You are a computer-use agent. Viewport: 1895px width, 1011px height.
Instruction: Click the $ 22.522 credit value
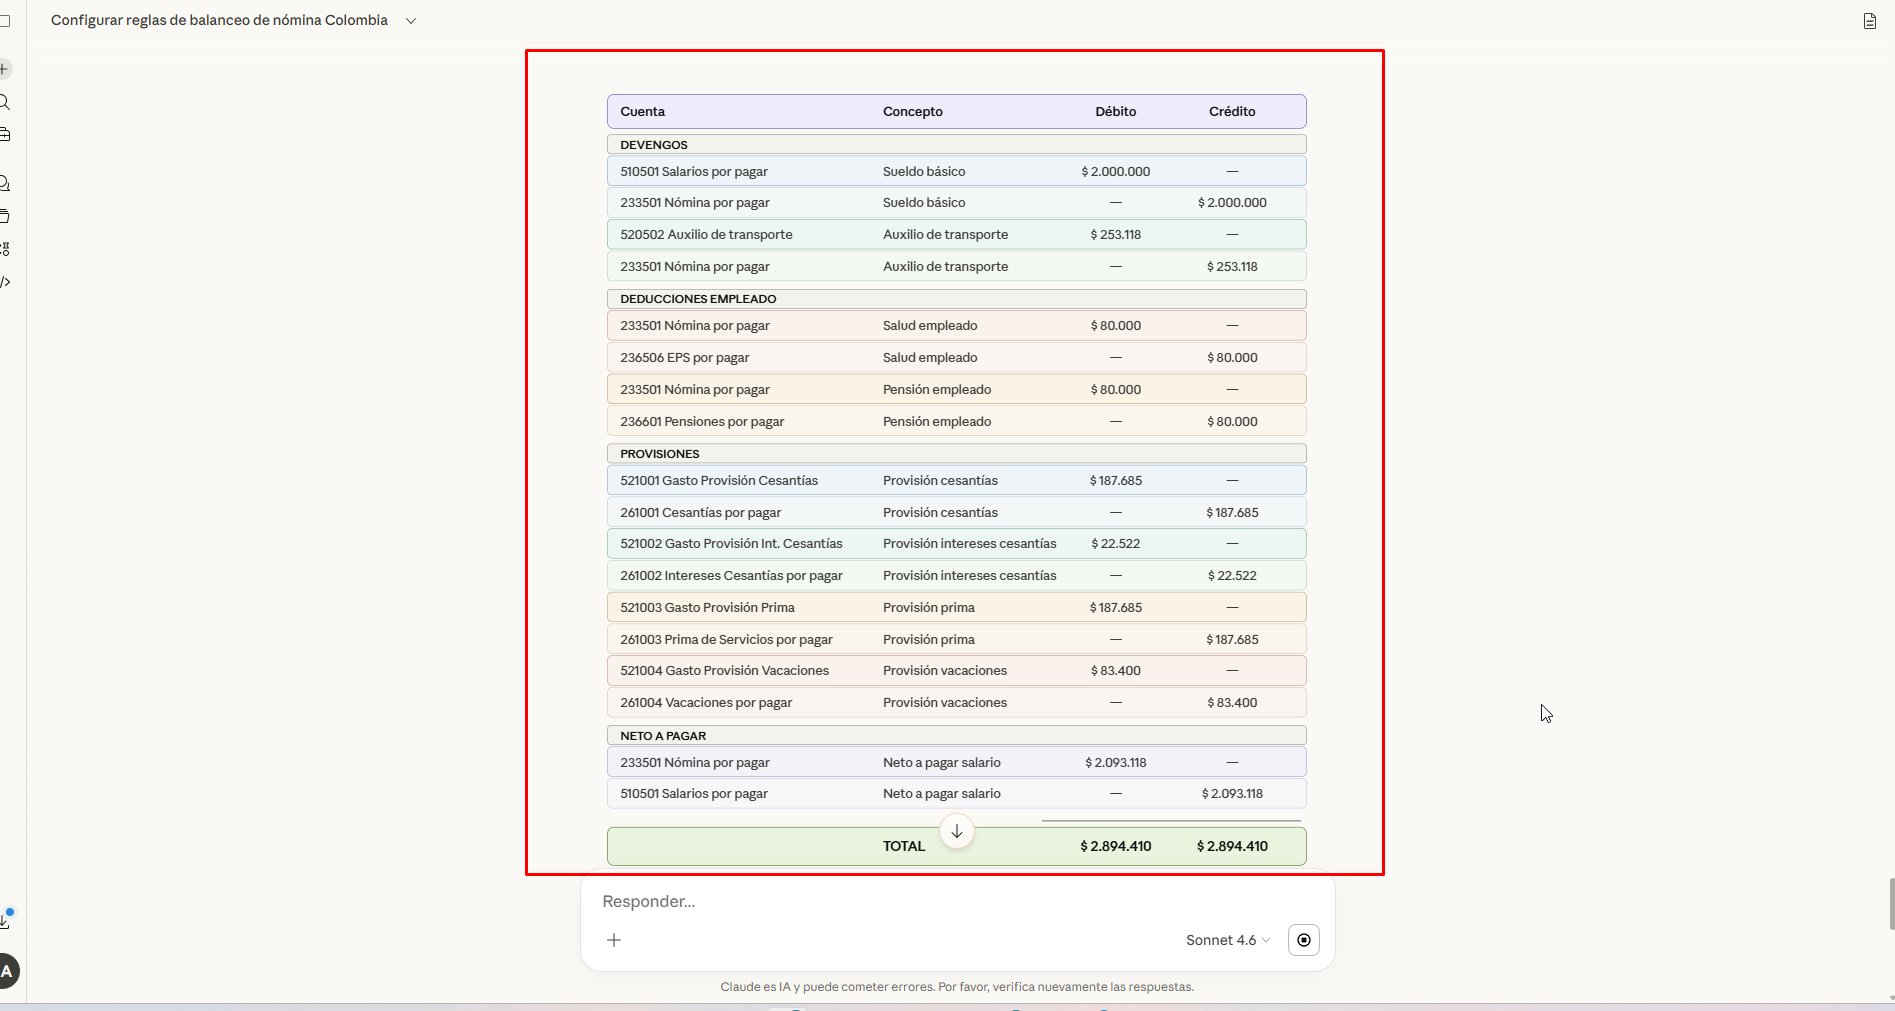click(x=1232, y=575)
